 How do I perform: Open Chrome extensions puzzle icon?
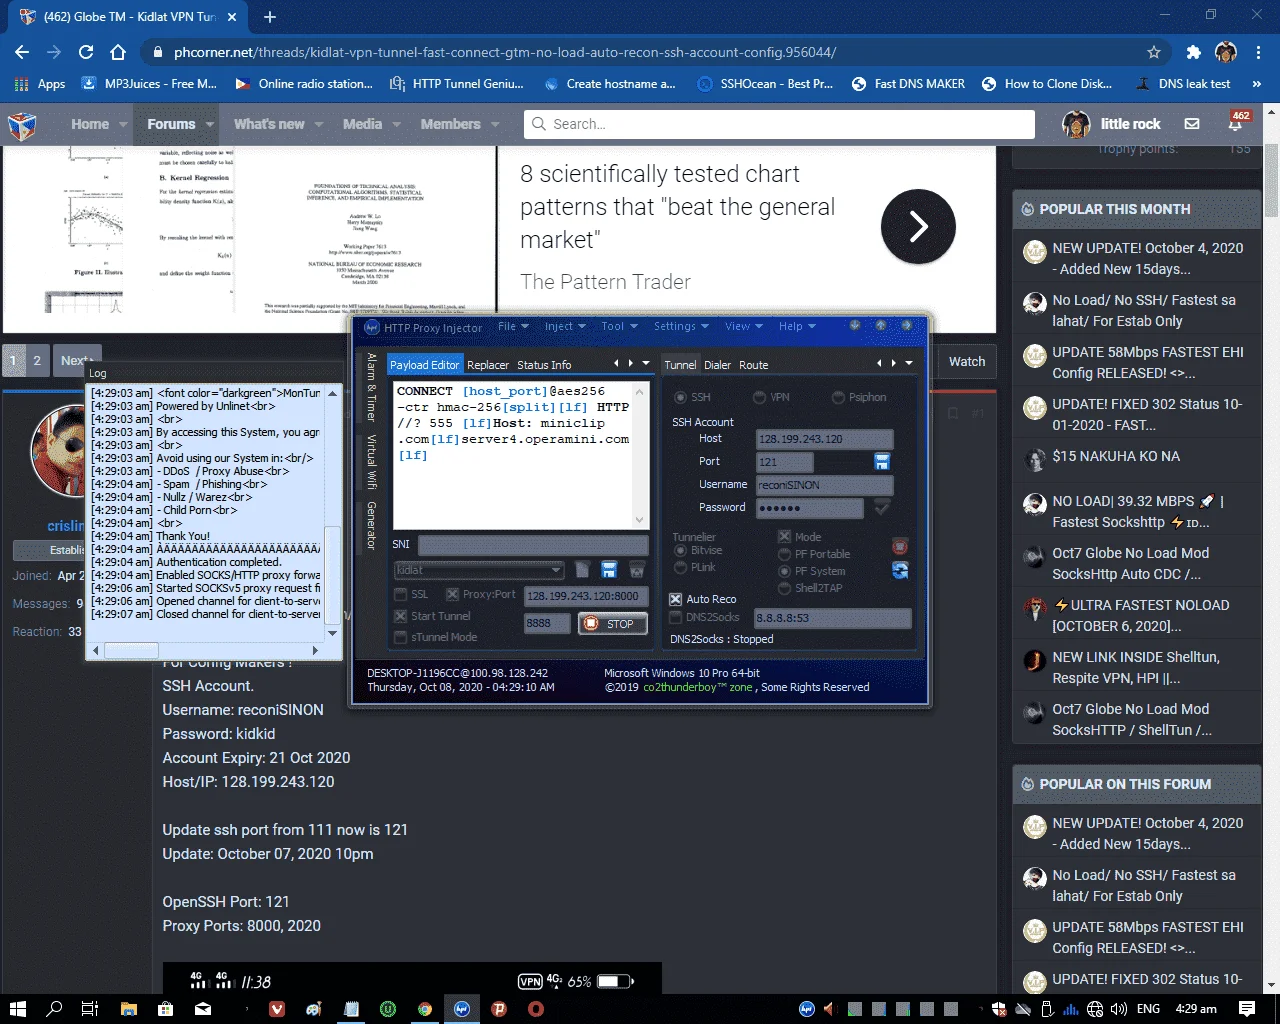(x=1193, y=52)
